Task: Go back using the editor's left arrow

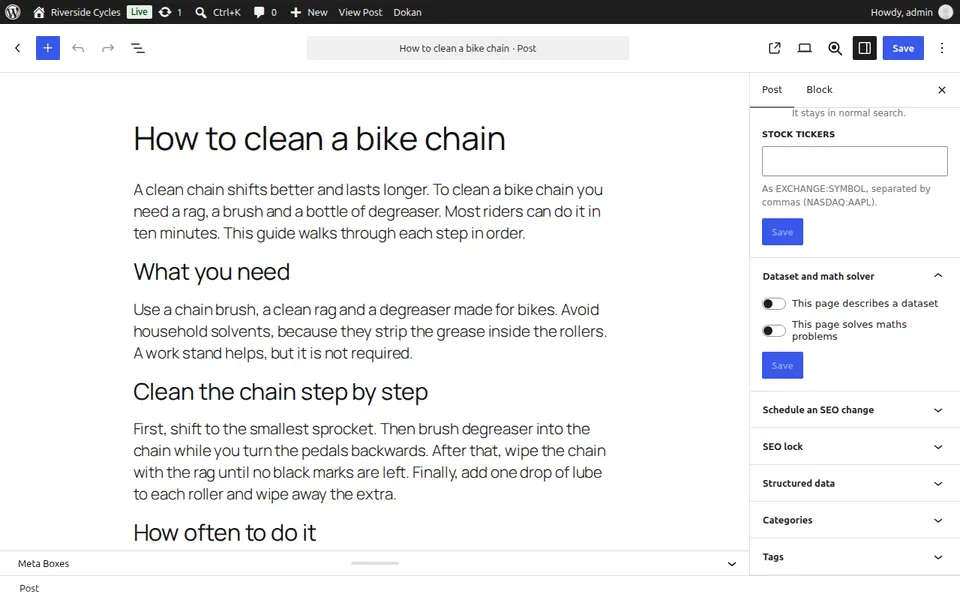Action: point(18,48)
